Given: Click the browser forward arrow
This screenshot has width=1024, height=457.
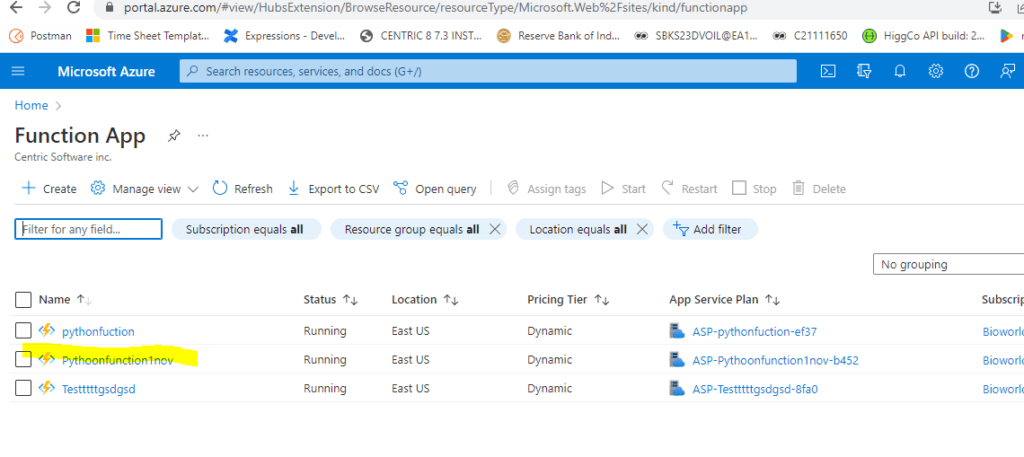Looking at the screenshot, I should click(44, 7).
